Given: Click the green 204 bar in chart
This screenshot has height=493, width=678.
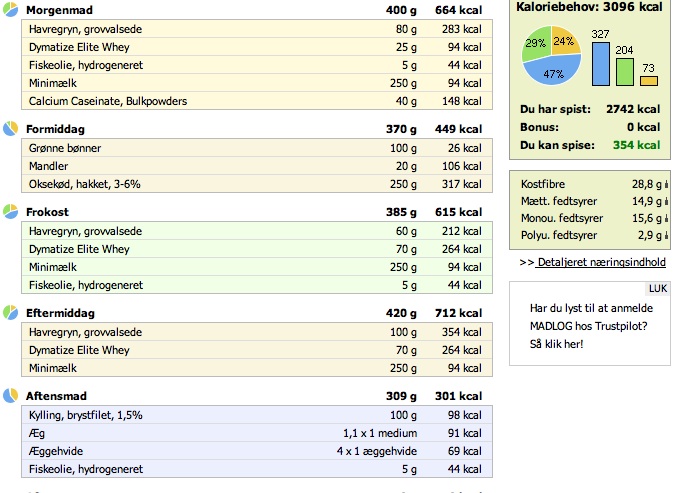Looking at the screenshot, I should (x=625, y=72).
